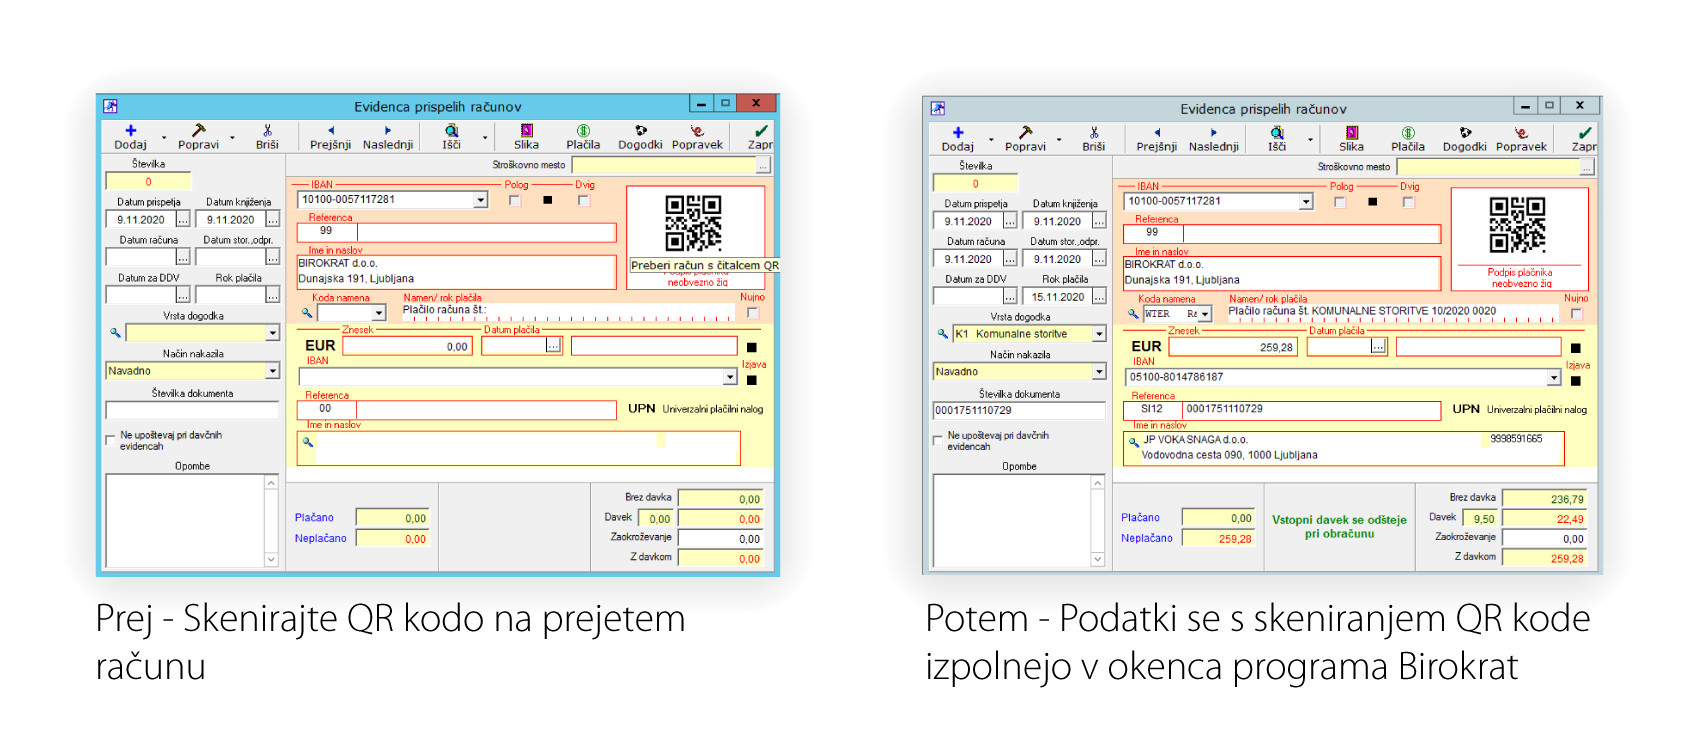The width and height of the screenshot is (1693, 729).
Task: Click Popravek icon in the right window
Action: point(1521,133)
